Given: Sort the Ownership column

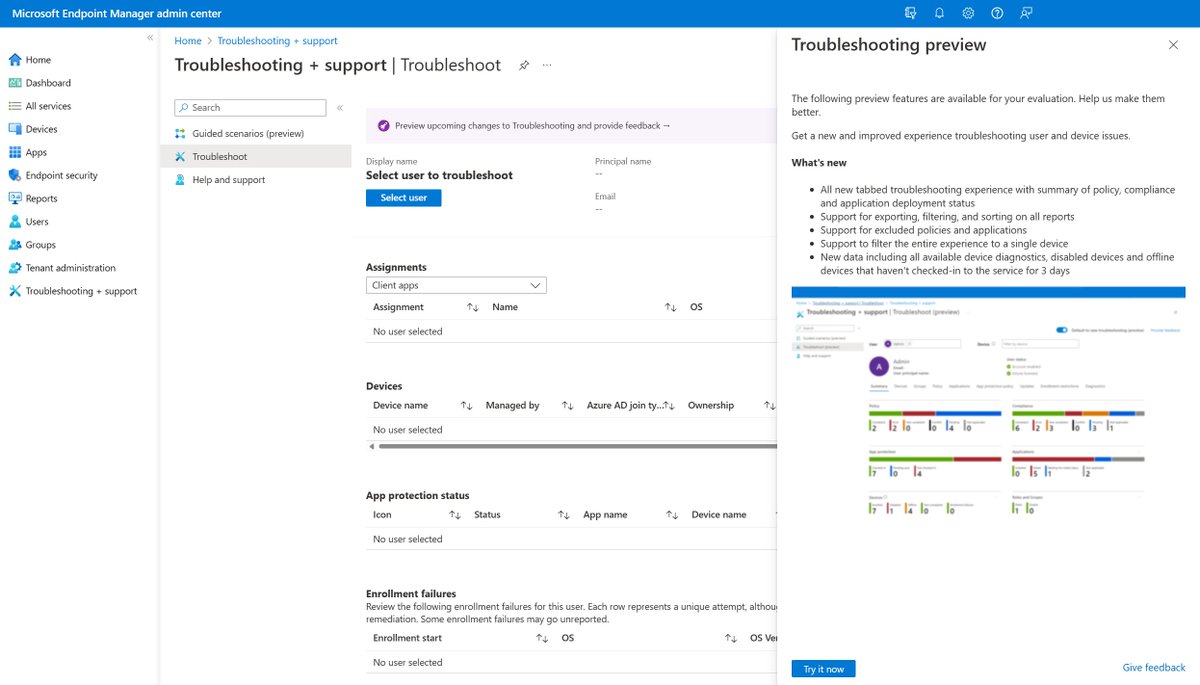Looking at the screenshot, I should pyautogui.click(x=769, y=406).
